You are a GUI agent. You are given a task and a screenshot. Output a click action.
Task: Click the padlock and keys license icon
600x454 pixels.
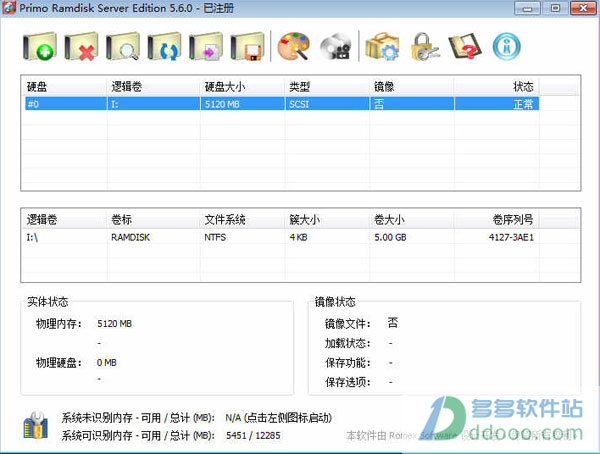click(425, 46)
